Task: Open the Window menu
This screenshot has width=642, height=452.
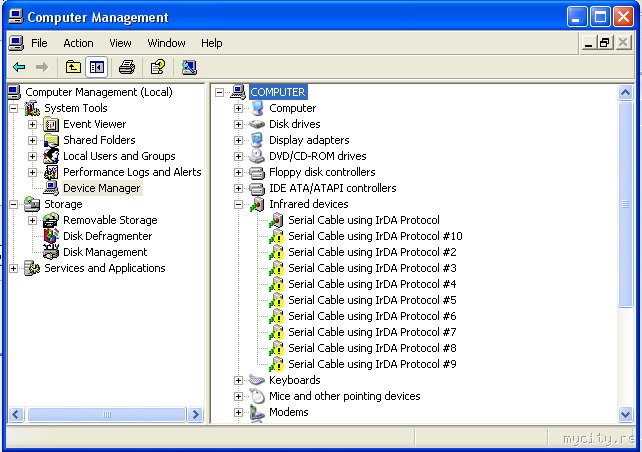Action: 166,43
